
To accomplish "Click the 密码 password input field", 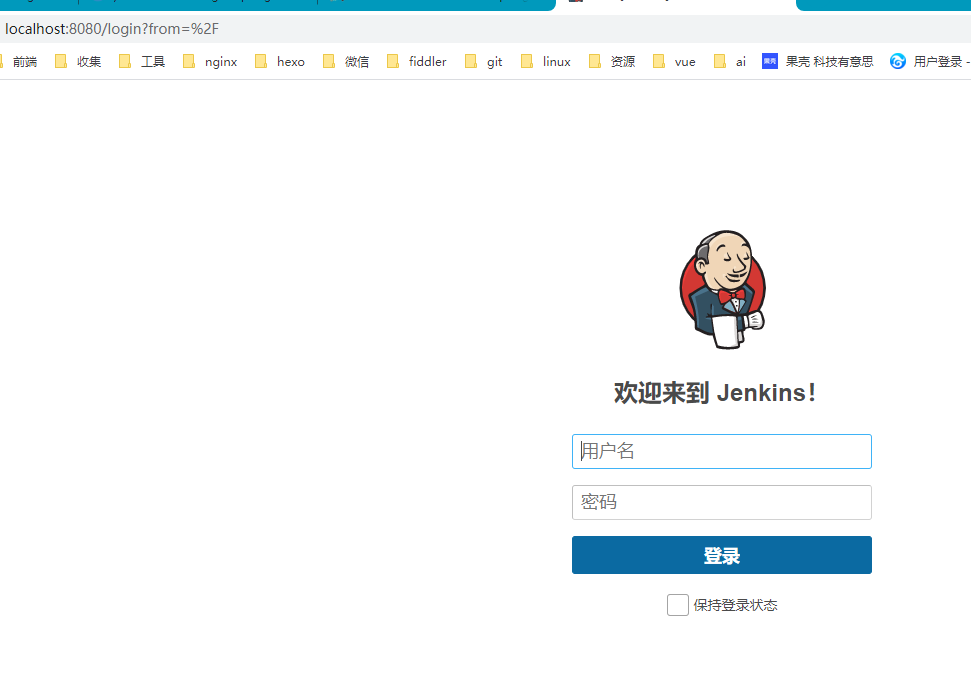I will click(721, 502).
